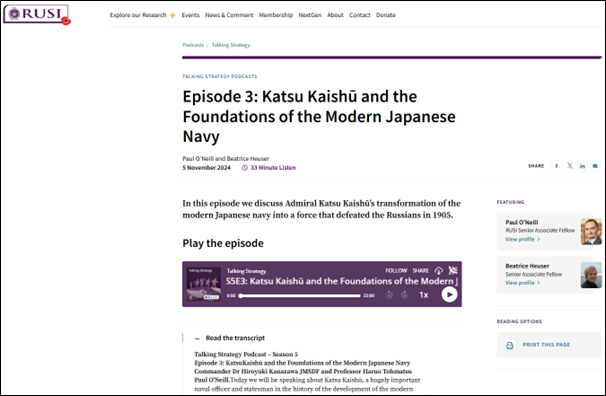Viewport: 606px width, 396px height.
Task: Play the podcast episode
Action: (x=449, y=295)
